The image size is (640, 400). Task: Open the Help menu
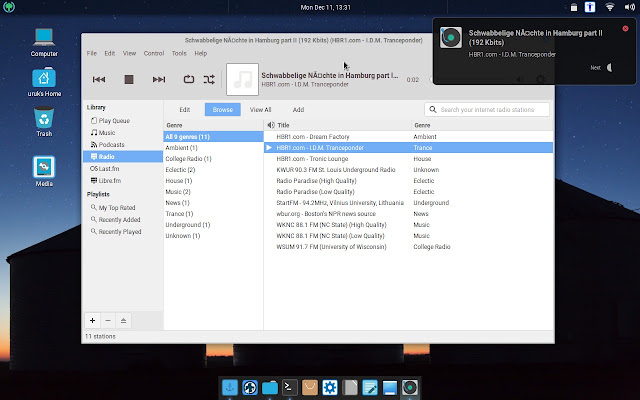[200, 53]
